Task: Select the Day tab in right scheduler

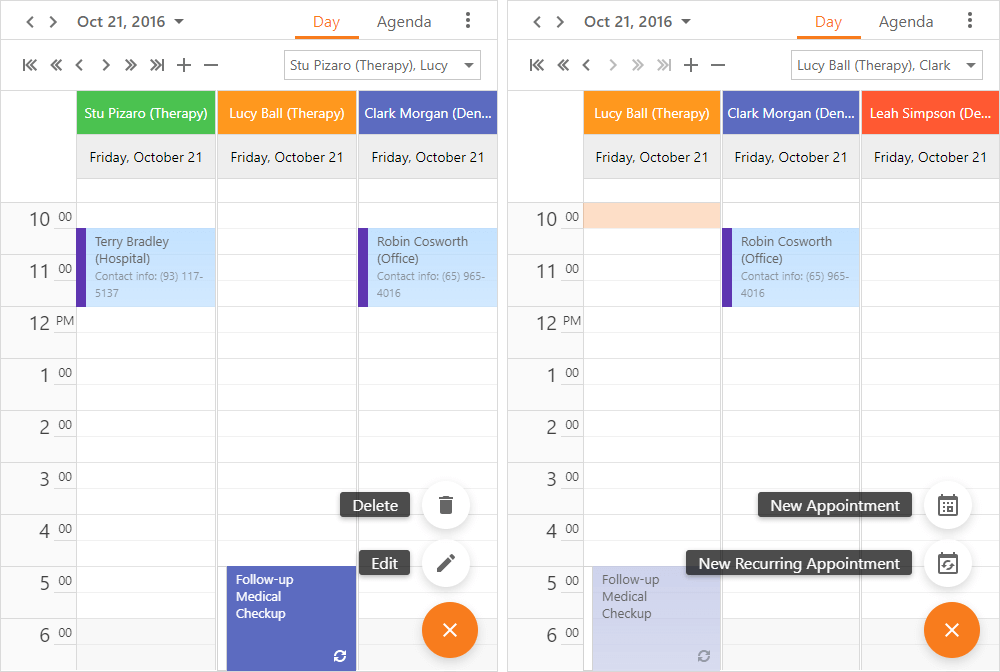Action: pos(828,21)
